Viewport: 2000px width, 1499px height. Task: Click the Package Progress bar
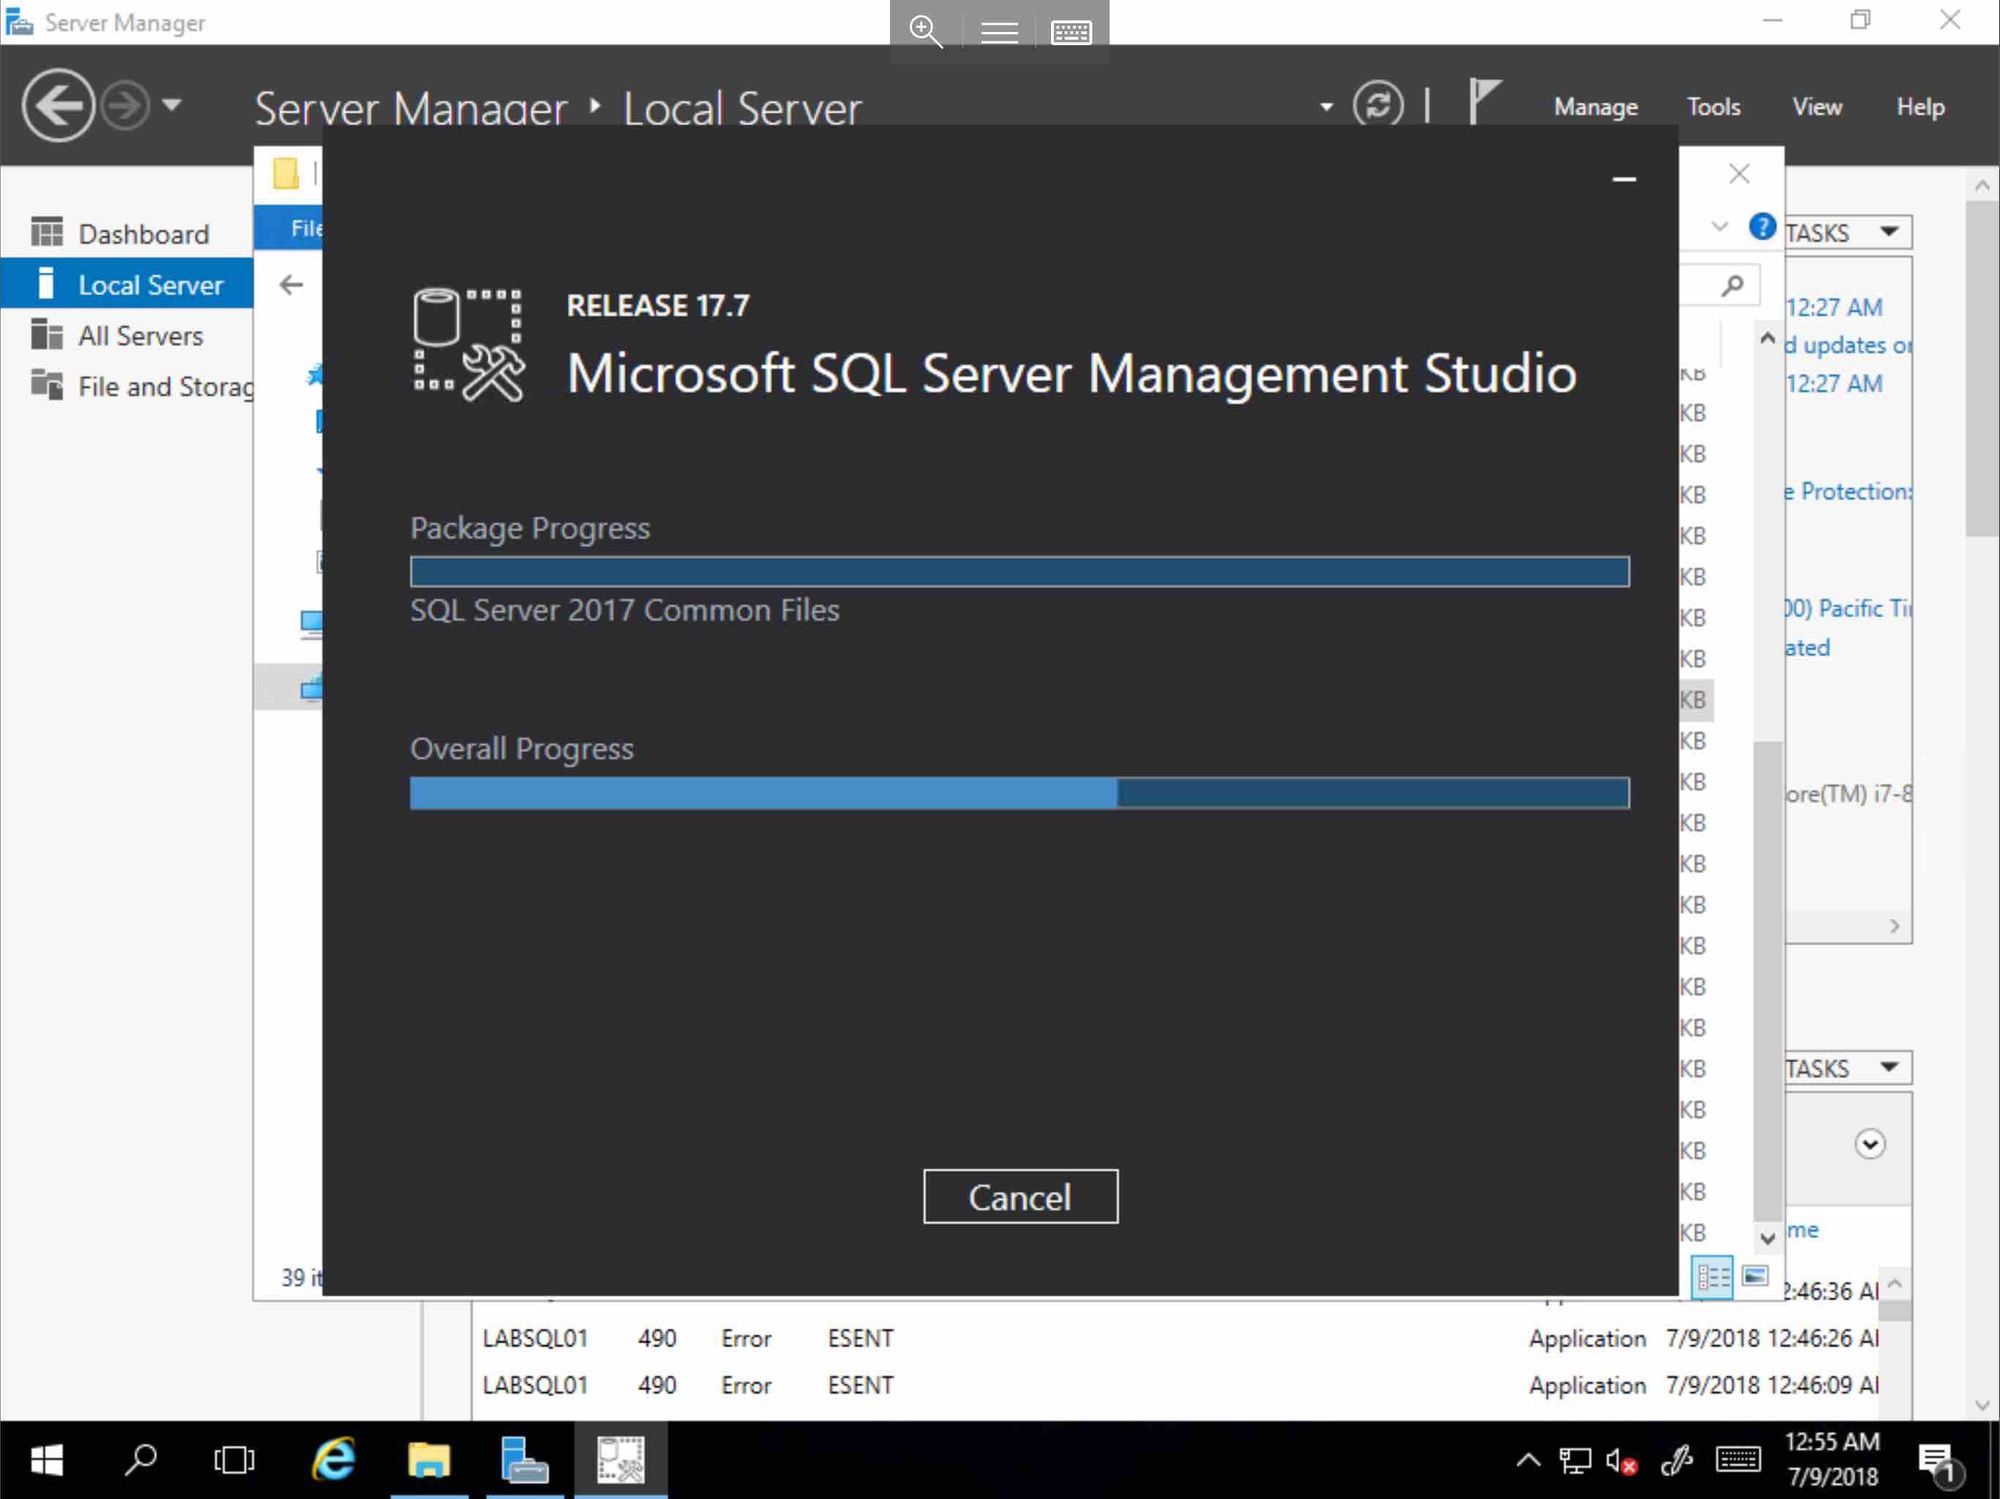[x=1019, y=572]
